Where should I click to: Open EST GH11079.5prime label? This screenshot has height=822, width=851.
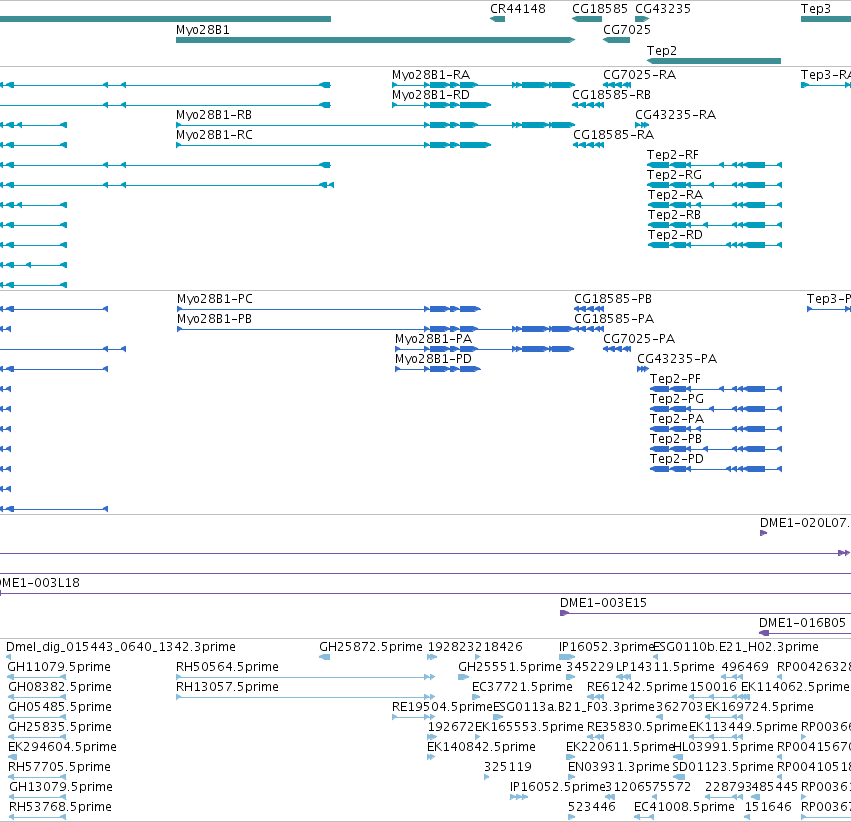pos(59,667)
